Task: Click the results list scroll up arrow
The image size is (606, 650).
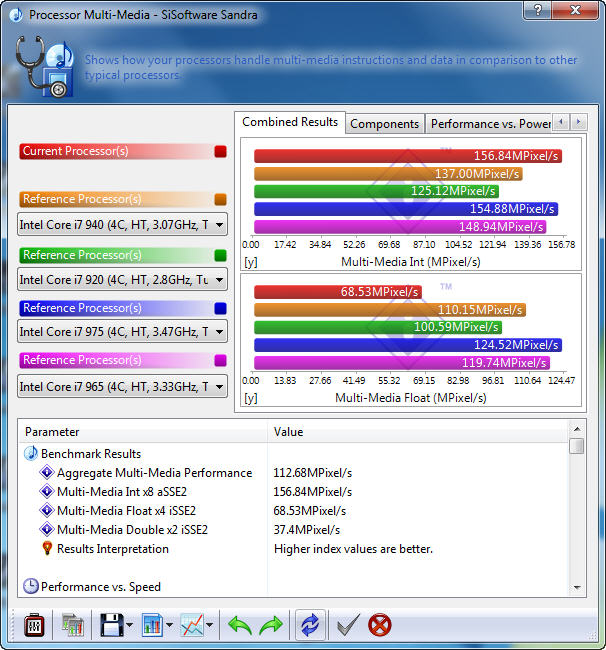Action: (x=577, y=429)
